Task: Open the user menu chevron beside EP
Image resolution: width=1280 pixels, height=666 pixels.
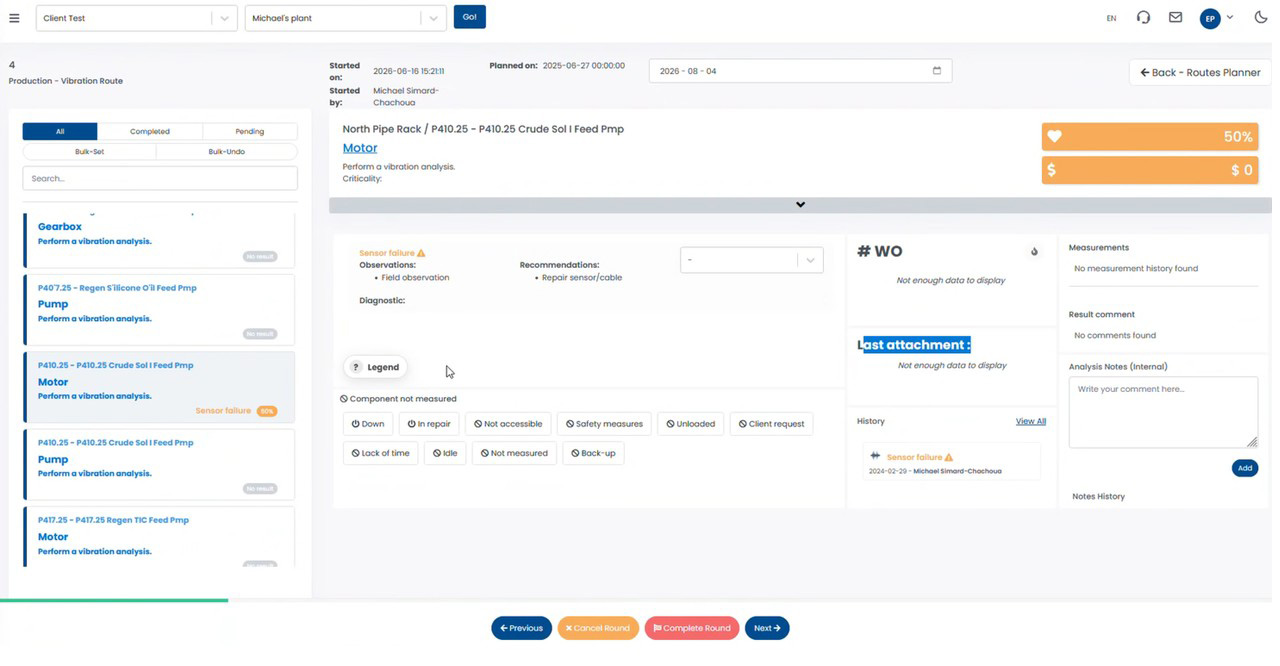Action: (x=1230, y=17)
